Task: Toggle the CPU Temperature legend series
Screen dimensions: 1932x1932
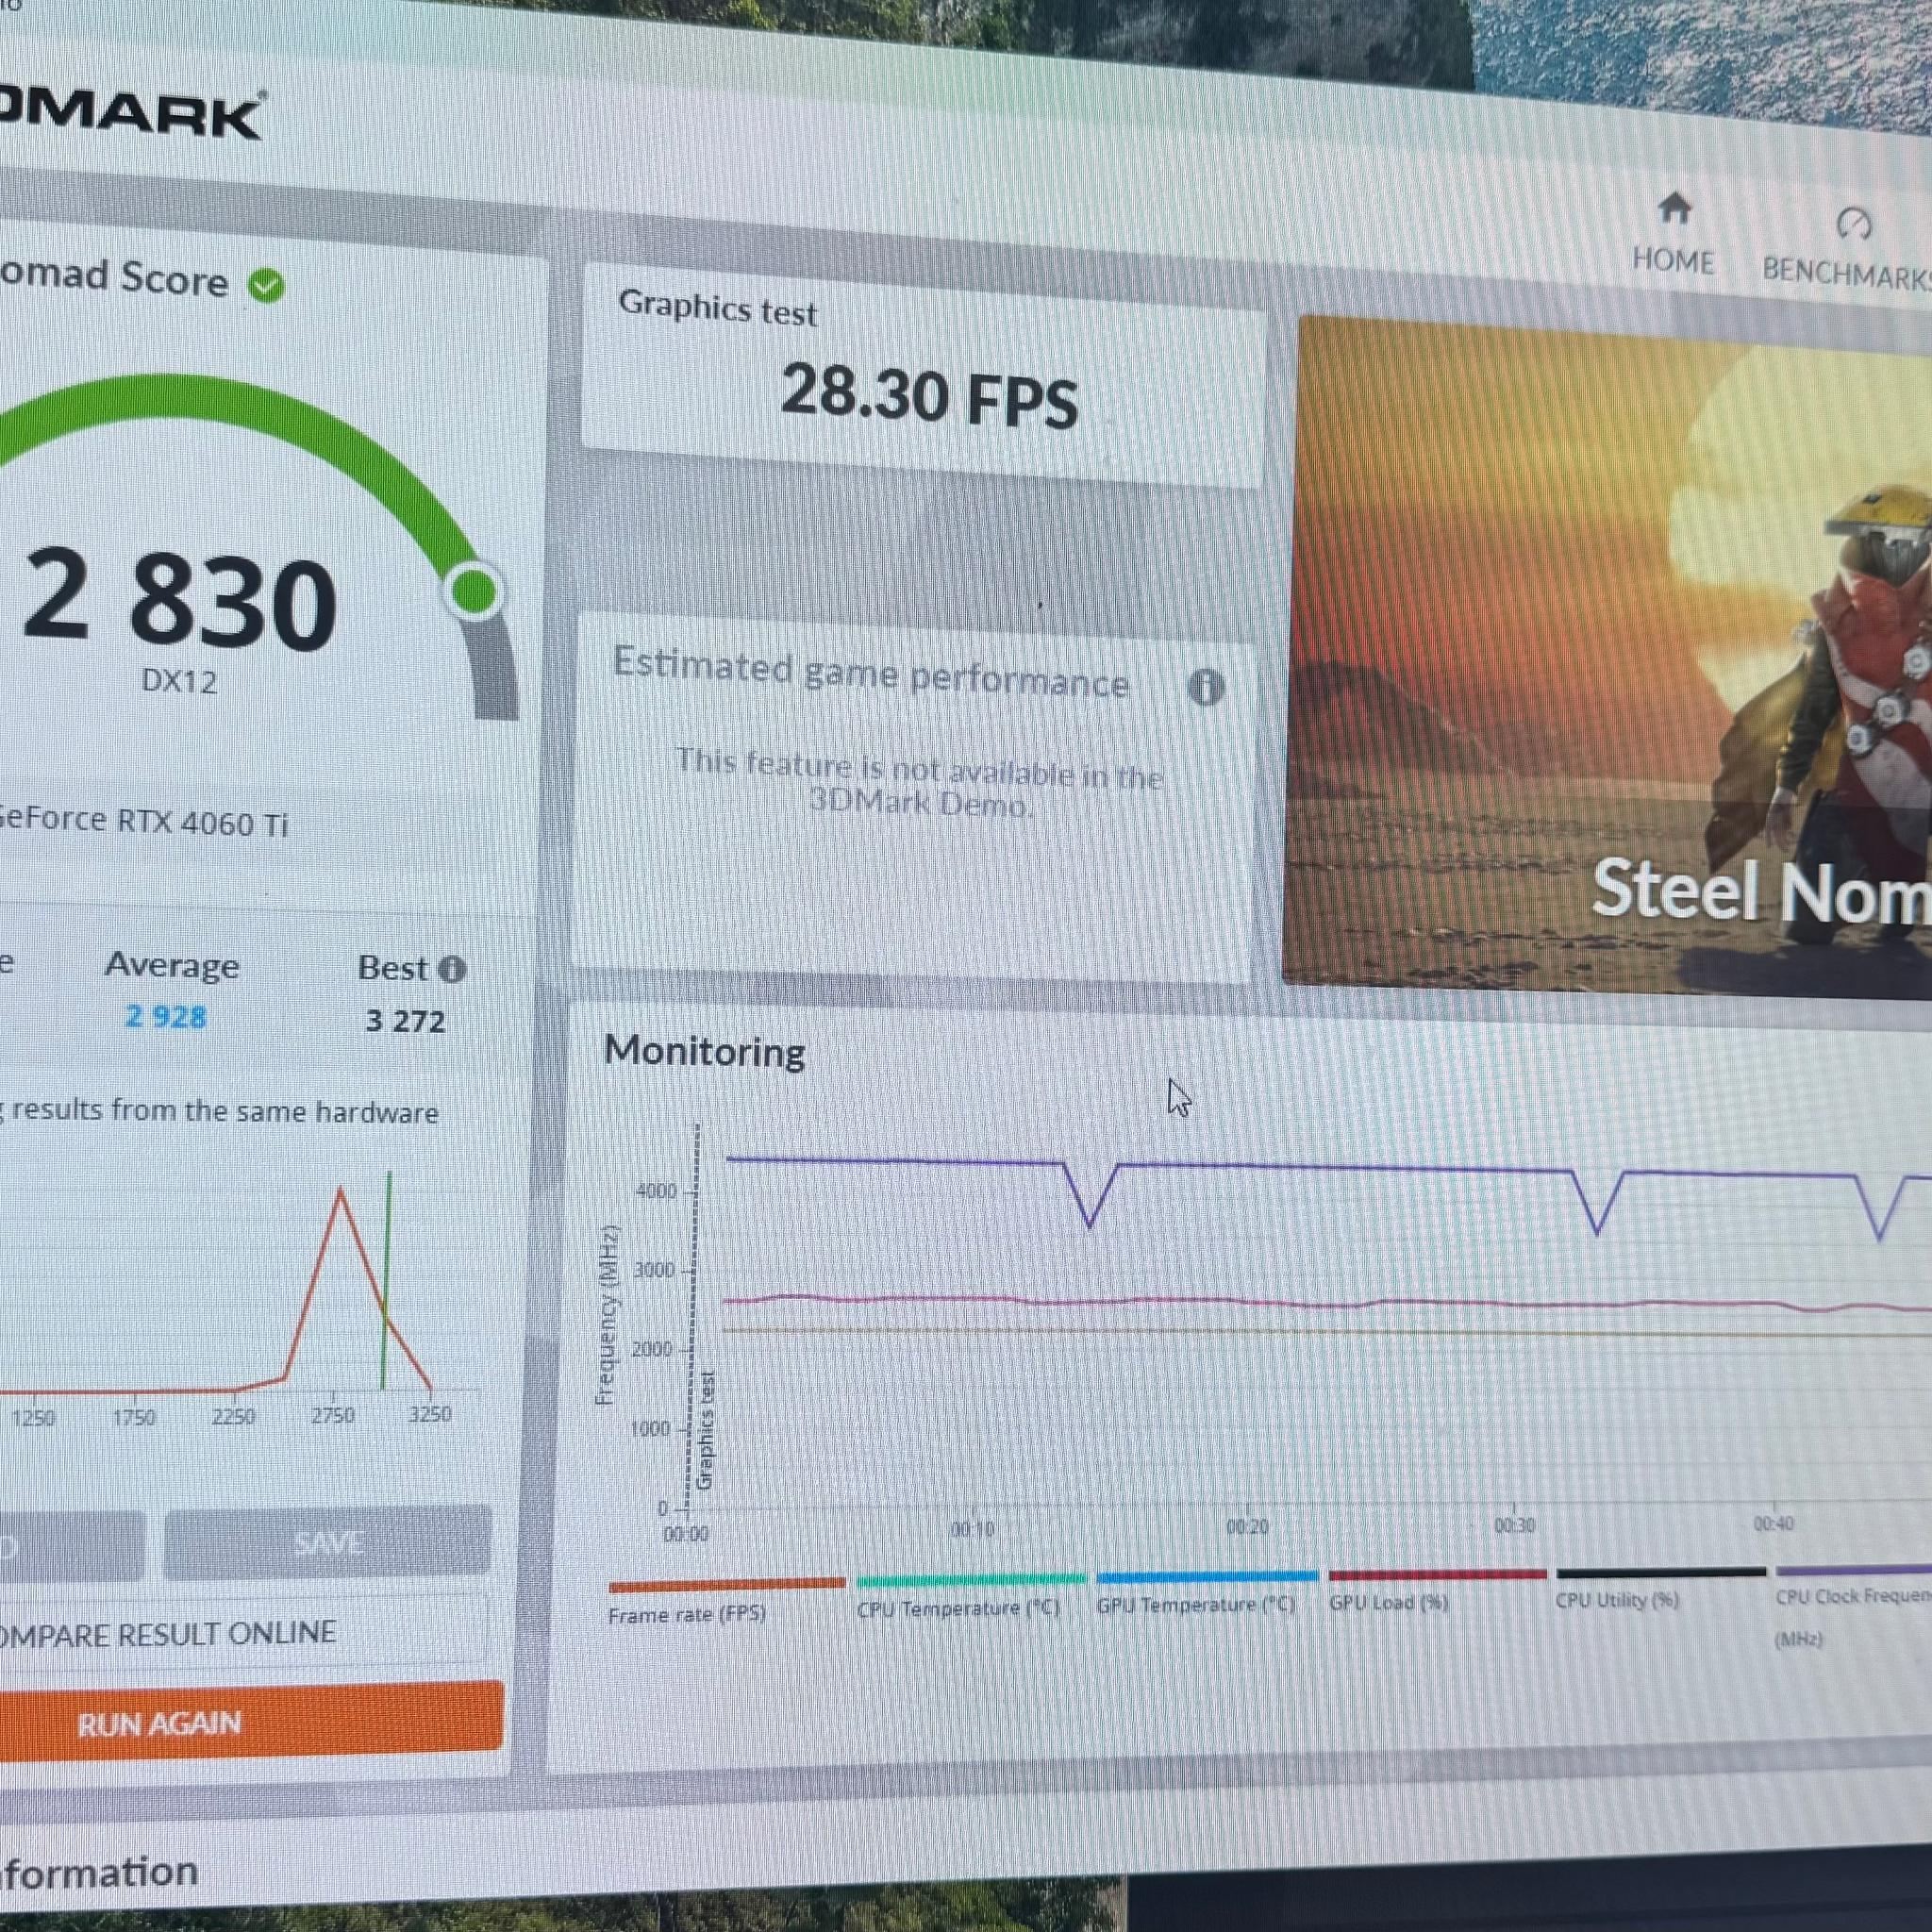Action: point(958,1609)
